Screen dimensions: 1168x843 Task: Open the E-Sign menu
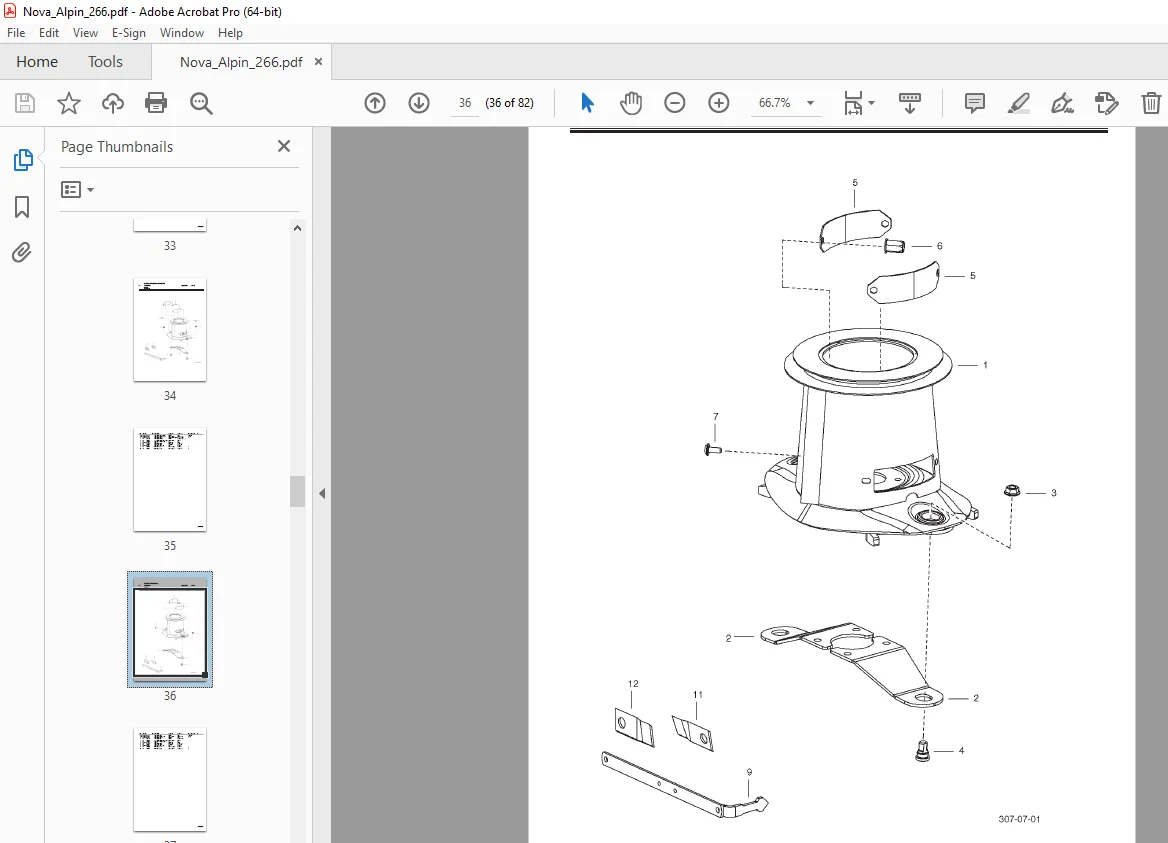tap(129, 33)
